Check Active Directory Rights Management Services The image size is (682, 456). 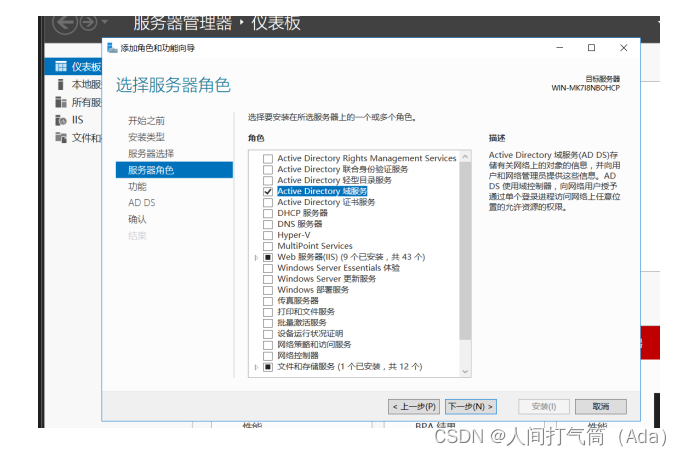268,158
